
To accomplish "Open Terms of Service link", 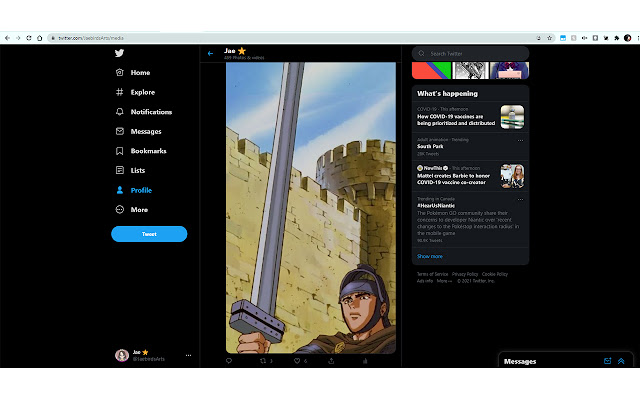I will tap(432, 274).
